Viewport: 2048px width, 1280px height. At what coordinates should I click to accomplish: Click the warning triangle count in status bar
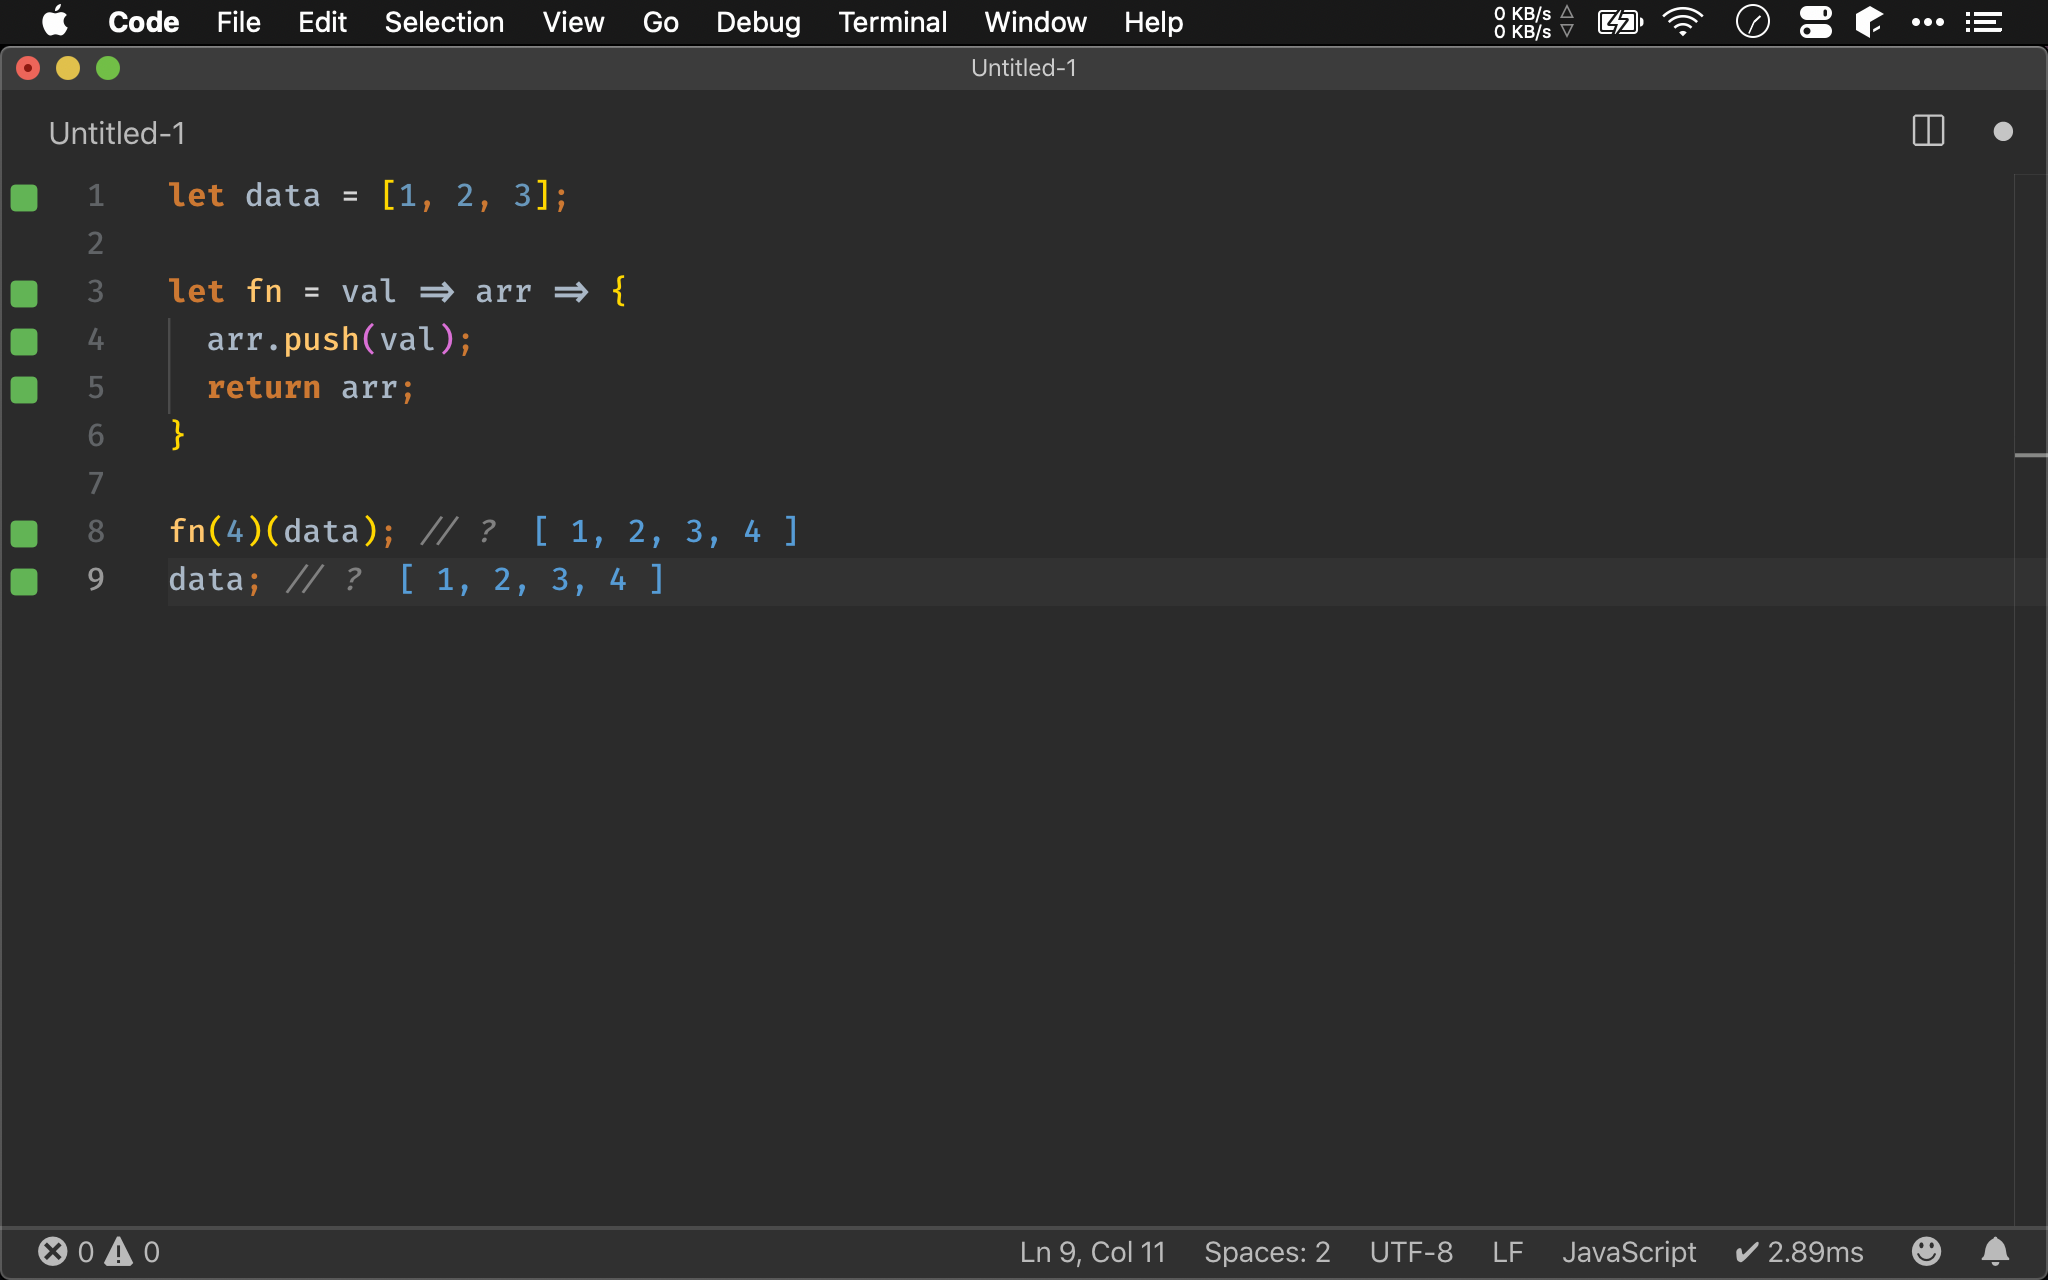(133, 1252)
